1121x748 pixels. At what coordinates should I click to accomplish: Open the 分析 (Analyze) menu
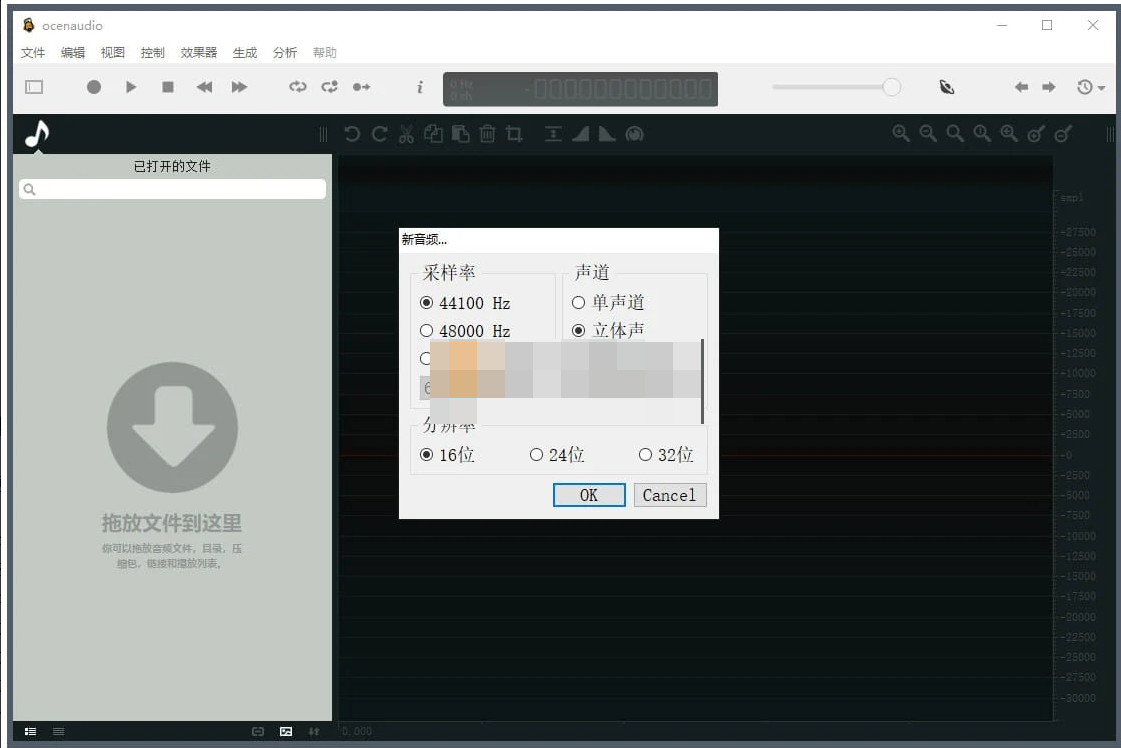coord(284,52)
